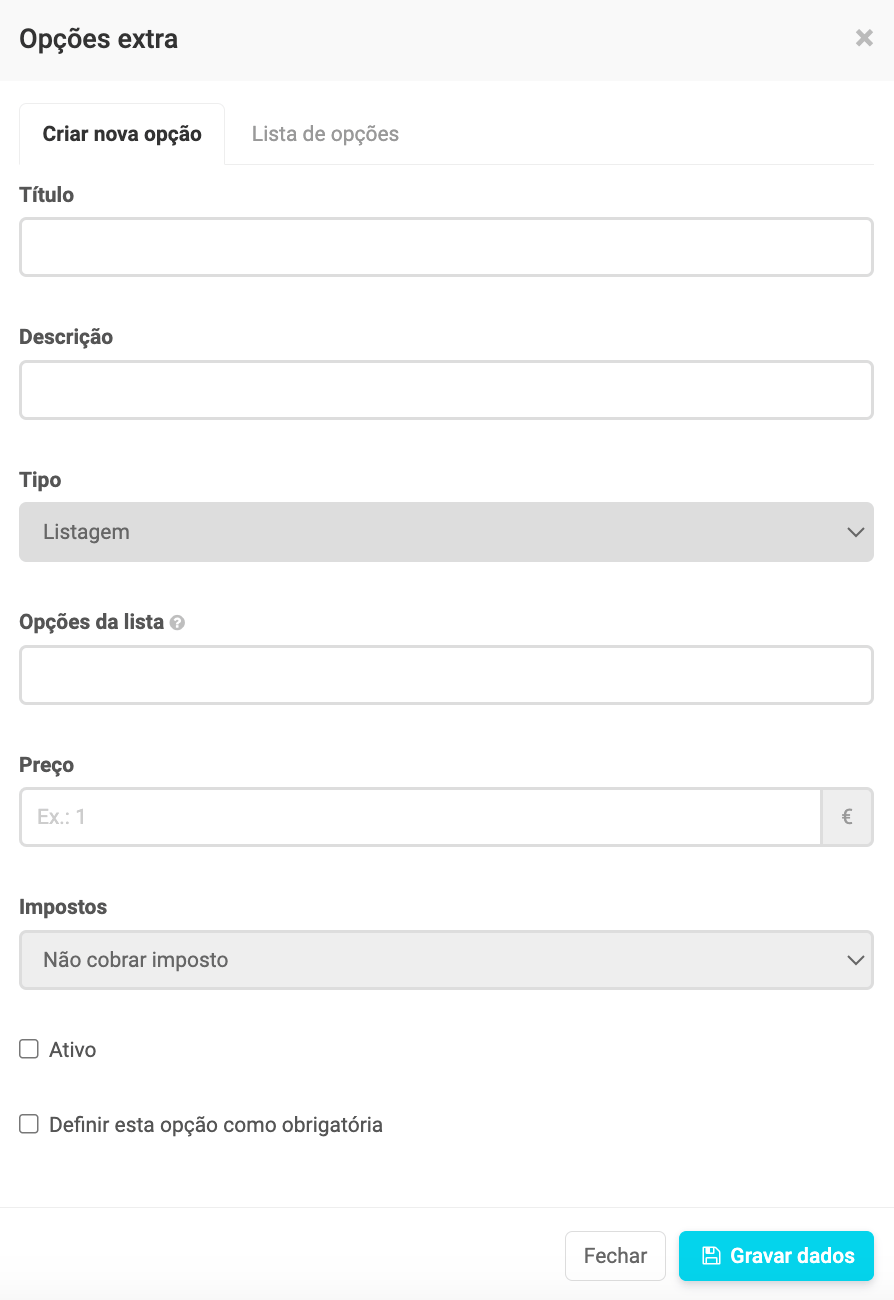894x1300 pixels.
Task: Switch to the Lista de opções tab
Action: point(325,134)
